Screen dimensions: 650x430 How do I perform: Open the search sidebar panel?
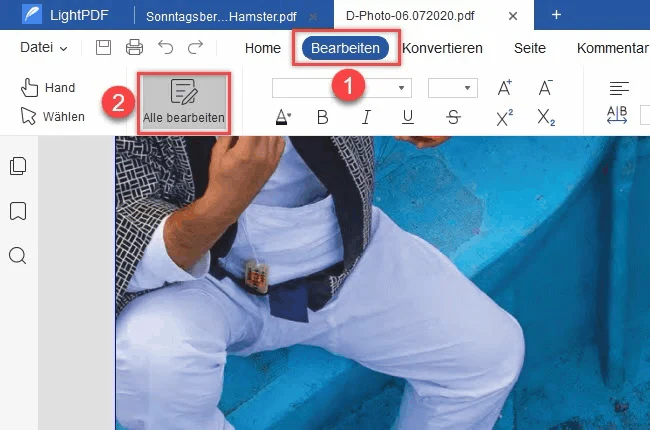[x=18, y=256]
